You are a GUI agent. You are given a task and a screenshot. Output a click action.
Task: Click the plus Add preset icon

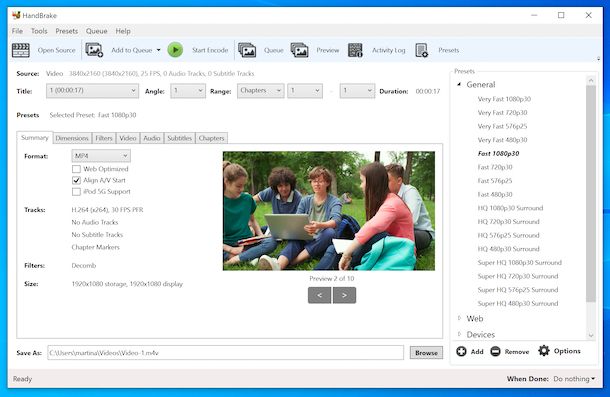pos(461,351)
